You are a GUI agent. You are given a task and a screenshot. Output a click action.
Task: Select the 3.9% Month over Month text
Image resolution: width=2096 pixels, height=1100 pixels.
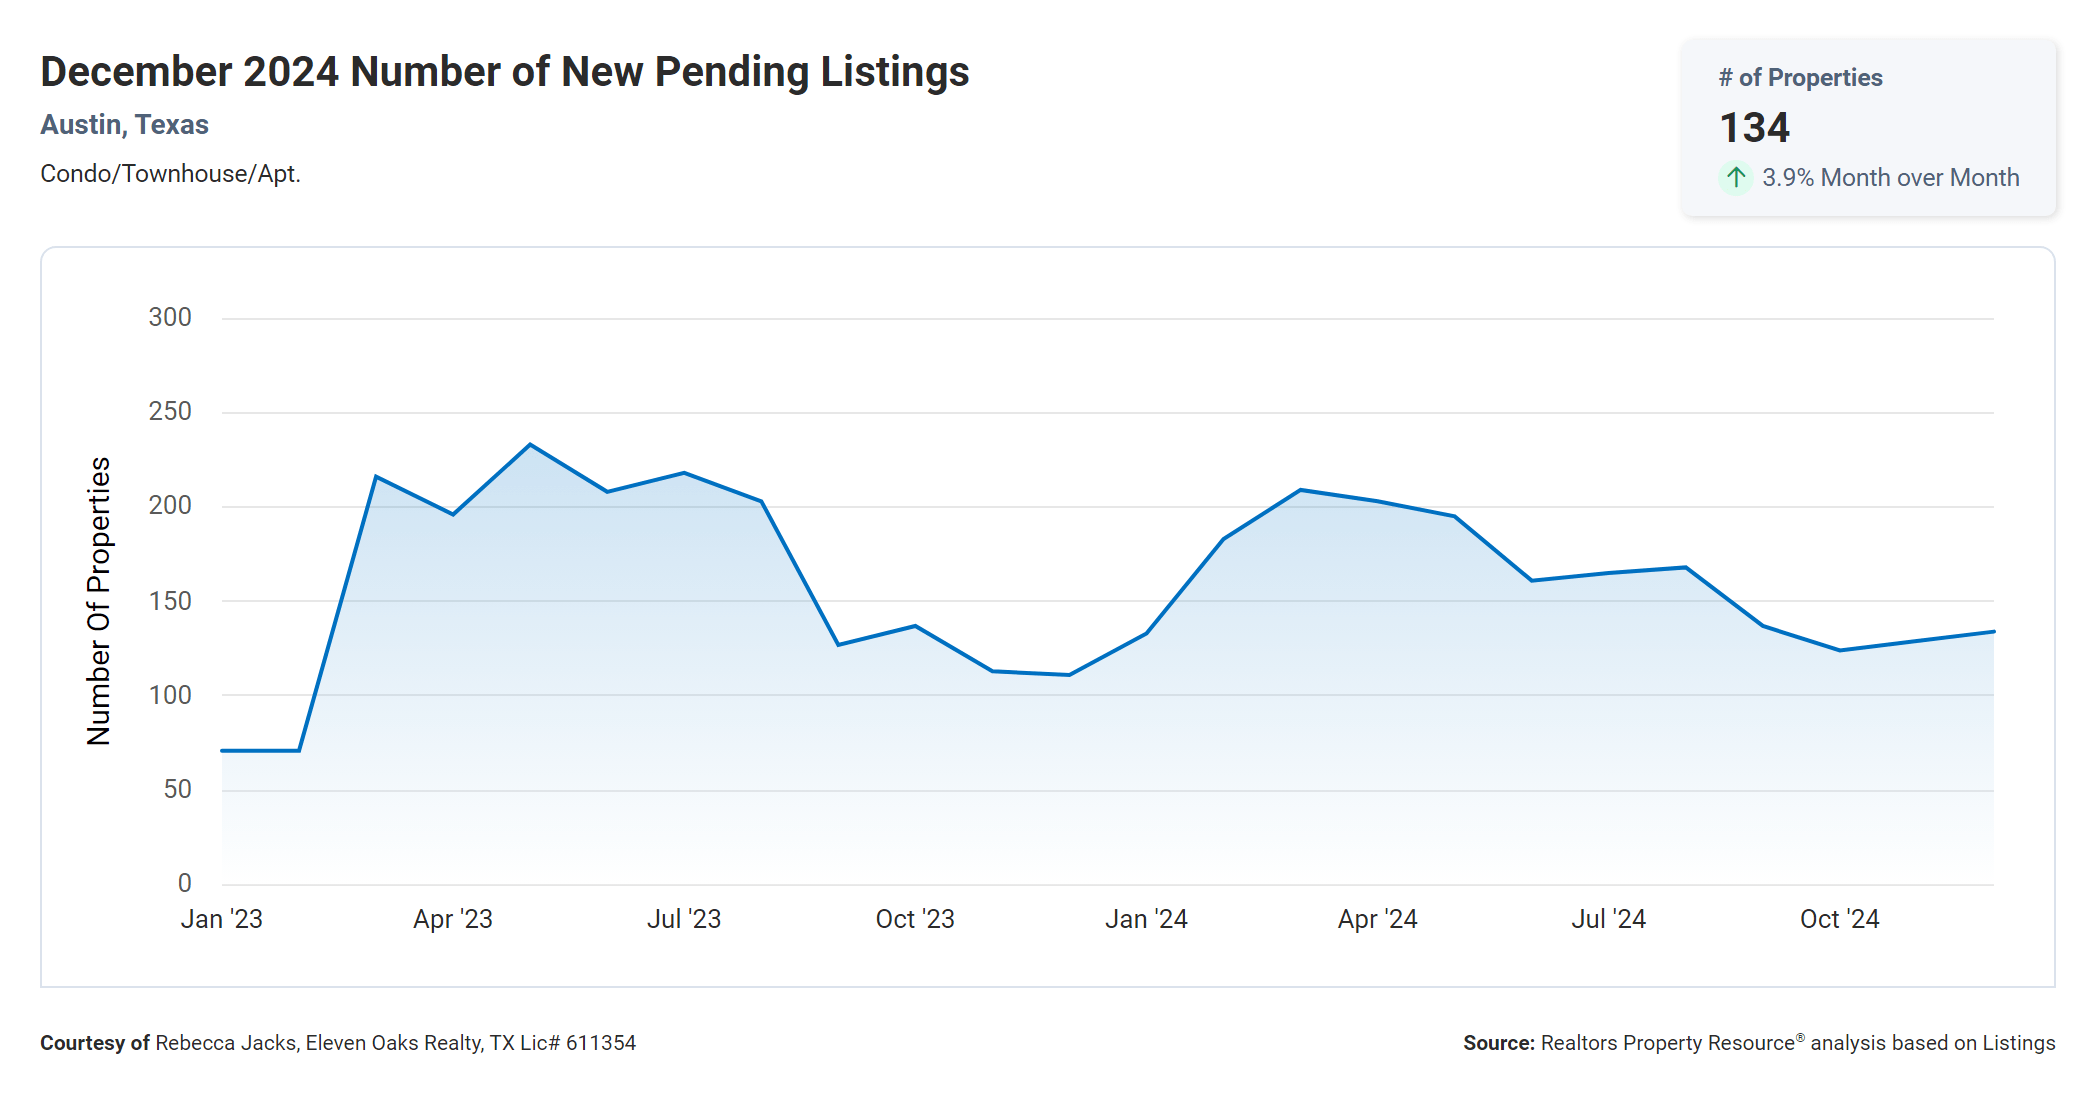[x=1890, y=178]
